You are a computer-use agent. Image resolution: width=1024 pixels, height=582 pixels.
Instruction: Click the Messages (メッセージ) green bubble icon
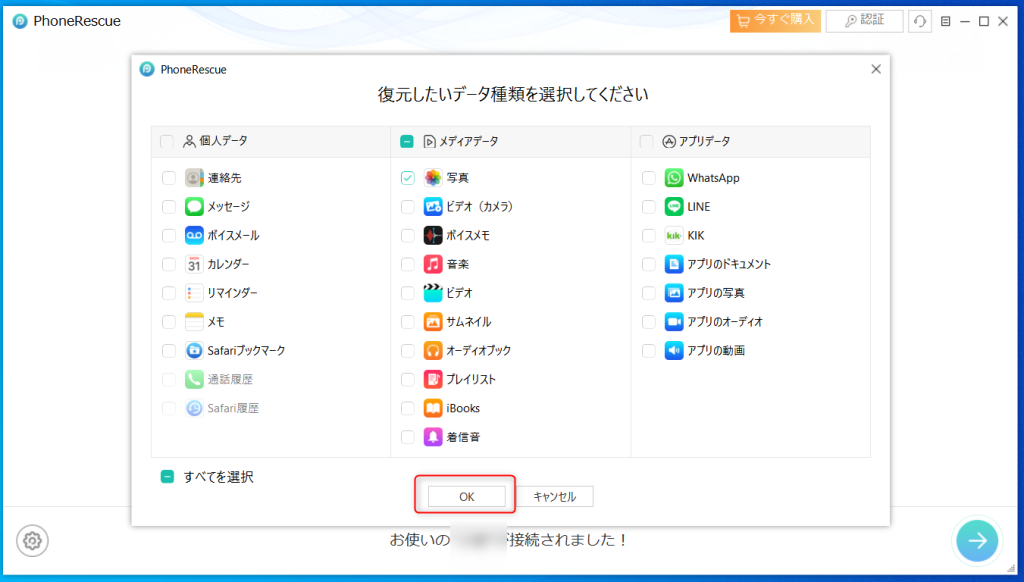(x=194, y=206)
